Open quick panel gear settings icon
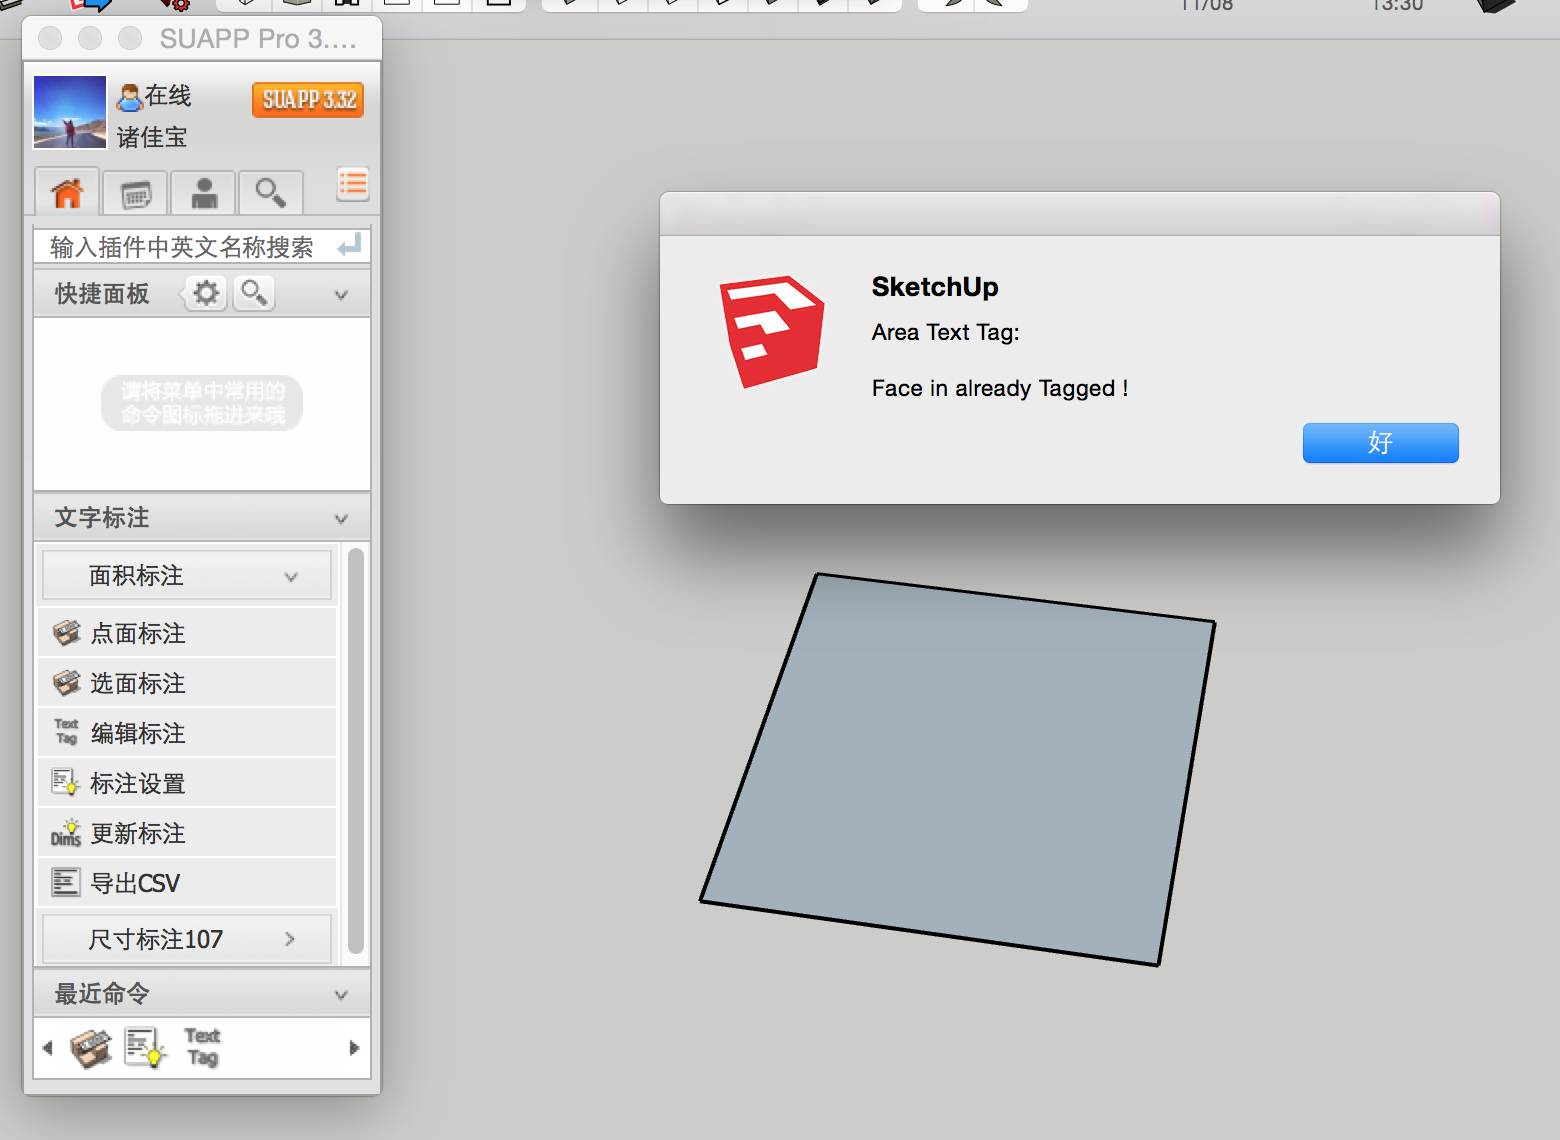This screenshot has width=1560, height=1140. coord(206,293)
